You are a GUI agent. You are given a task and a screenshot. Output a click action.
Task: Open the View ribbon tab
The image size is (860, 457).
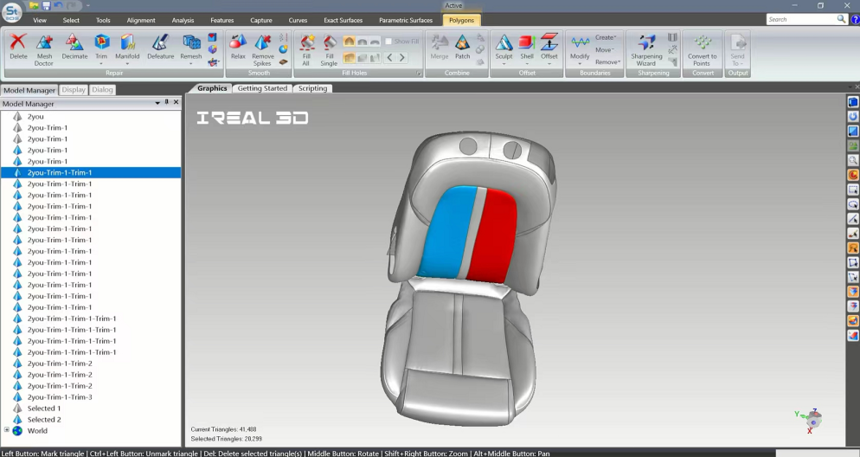pyautogui.click(x=39, y=20)
